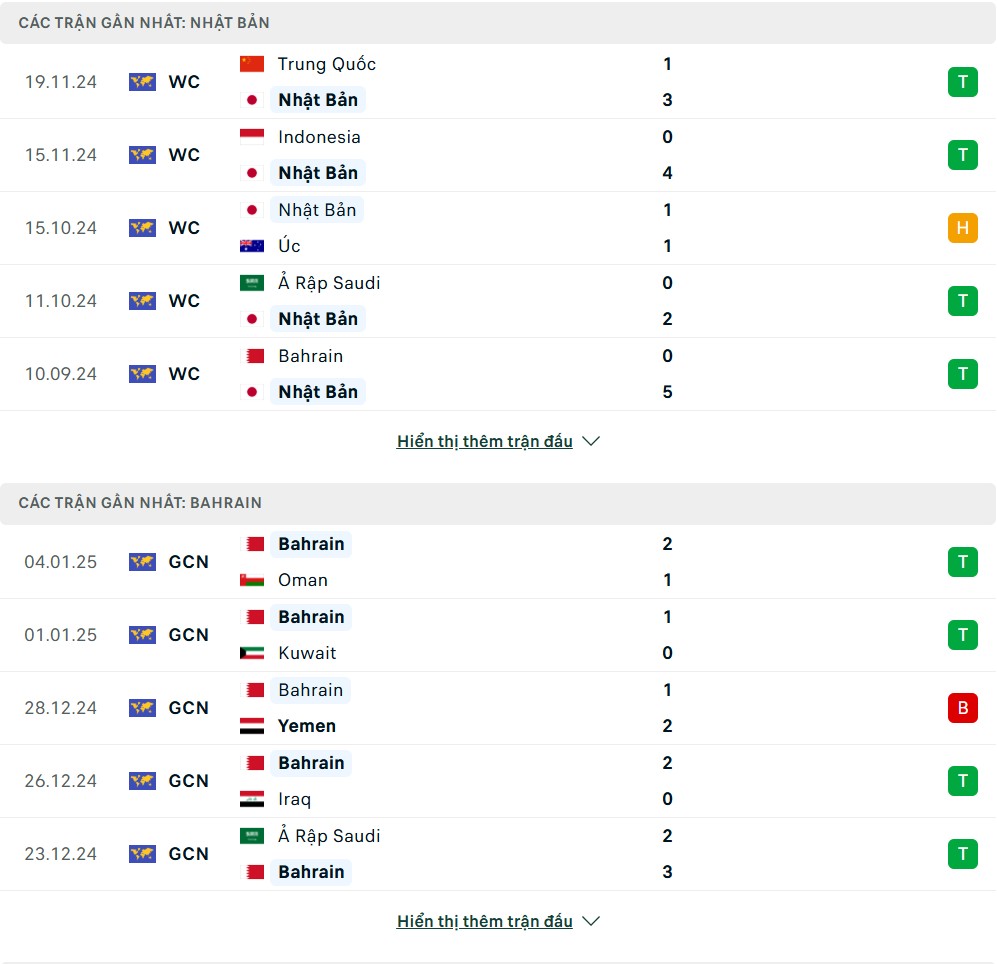Viewport: 997px width, 964px height.
Task: Click the WC competition icon for 19.11.24 match
Action: [x=142, y=82]
